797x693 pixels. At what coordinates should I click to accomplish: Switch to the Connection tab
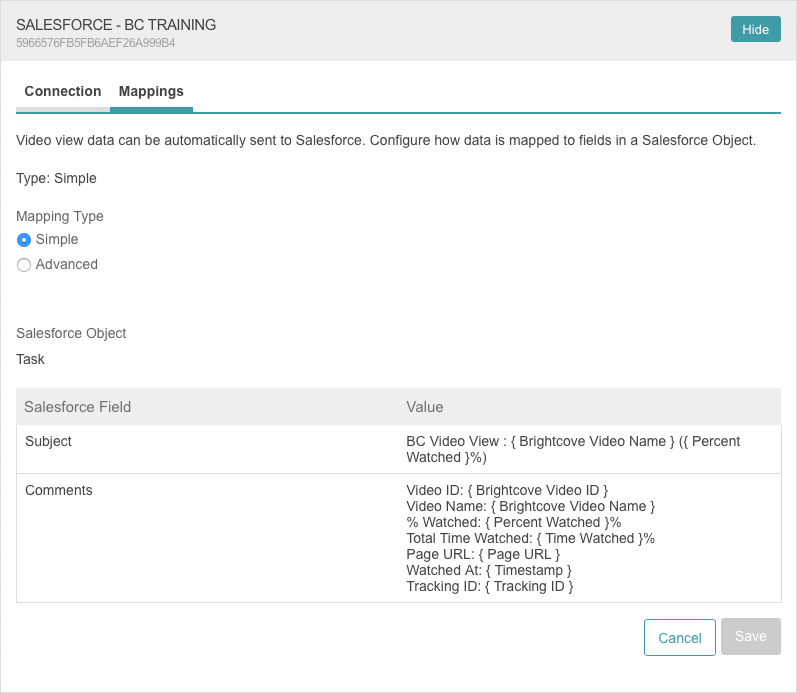(x=63, y=92)
